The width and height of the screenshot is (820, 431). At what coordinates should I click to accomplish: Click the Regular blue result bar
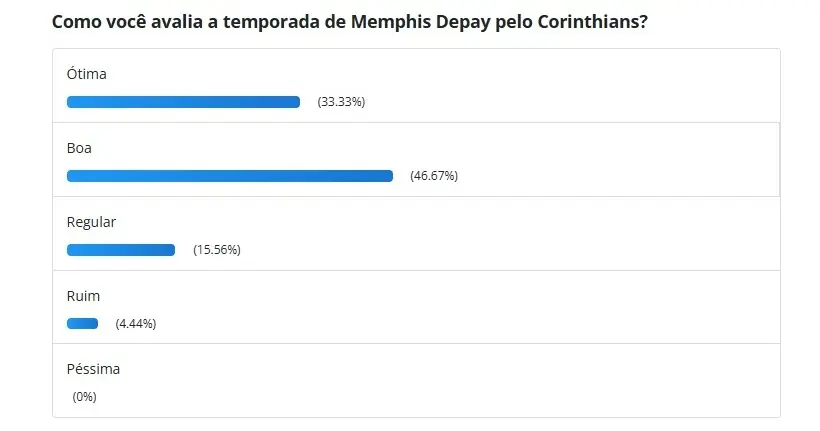pyautogui.click(x=120, y=250)
